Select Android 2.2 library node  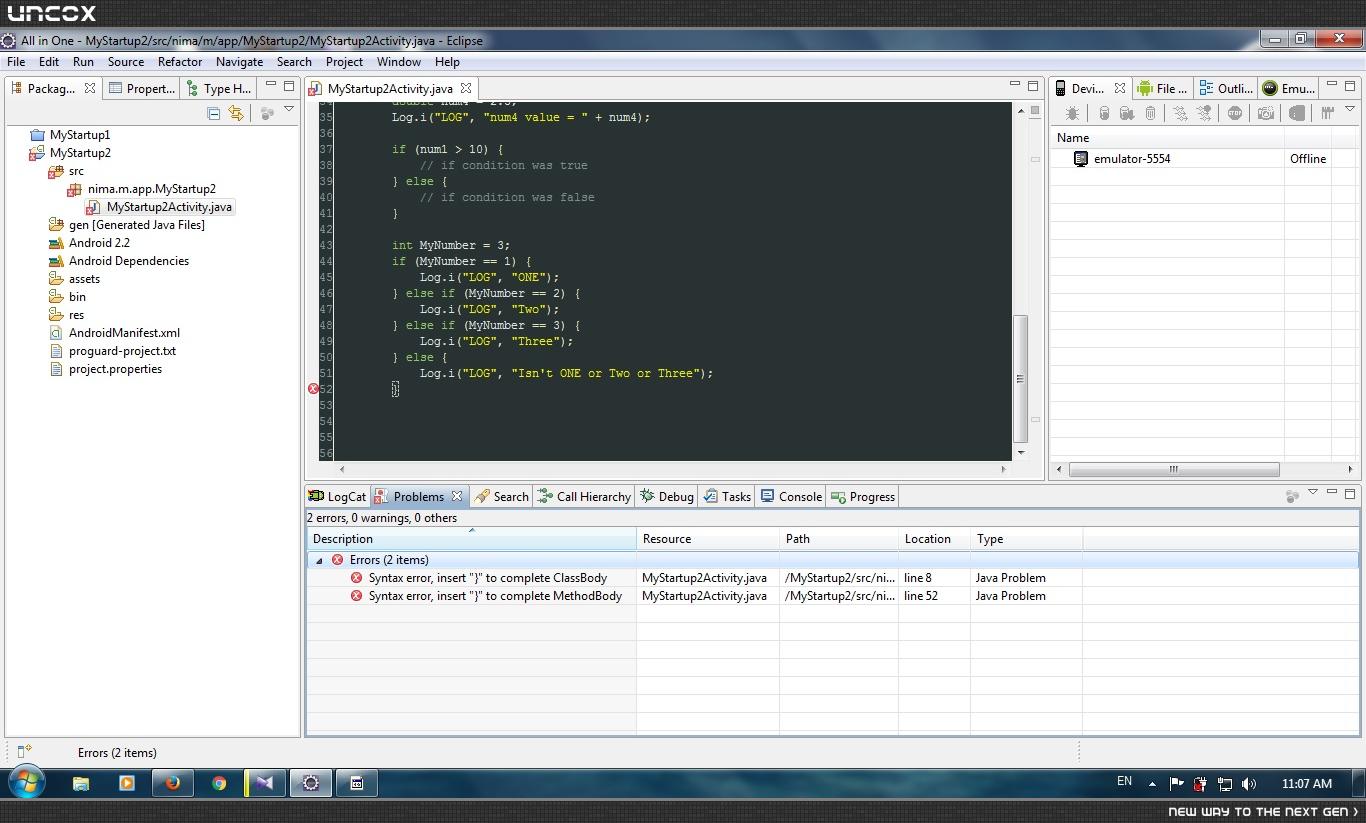pos(99,243)
